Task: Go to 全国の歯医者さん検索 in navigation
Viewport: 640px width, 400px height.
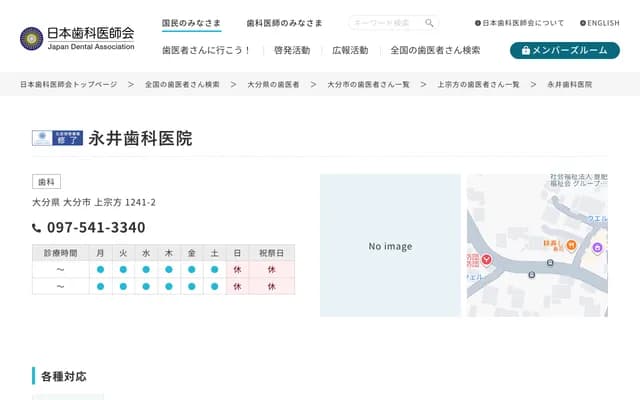Action: pos(435,50)
